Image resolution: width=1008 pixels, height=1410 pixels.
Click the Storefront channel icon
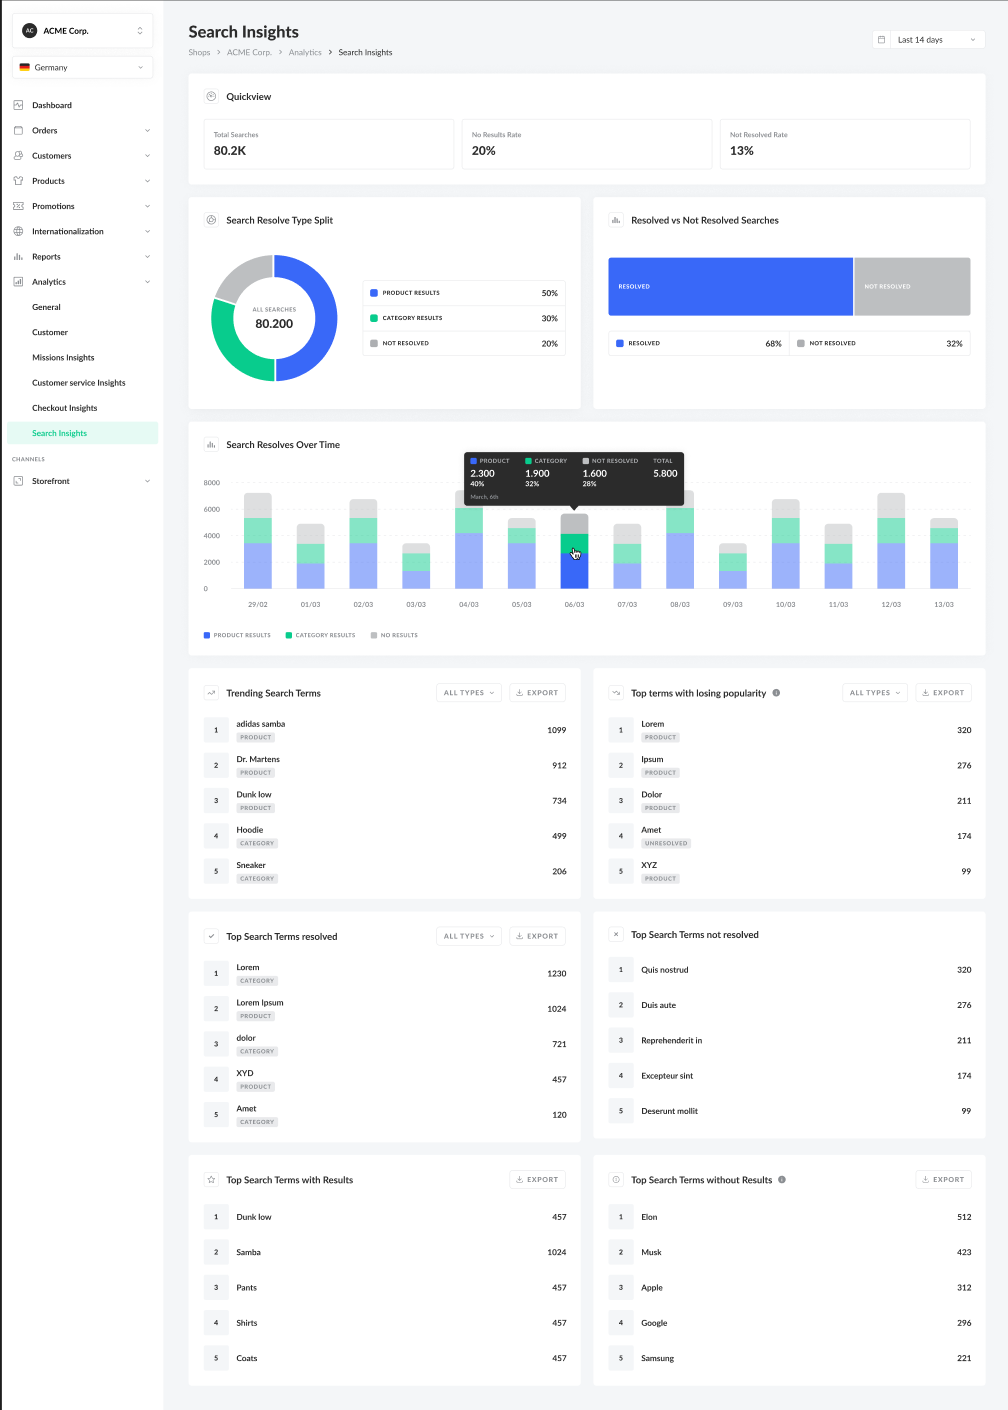coord(18,481)
